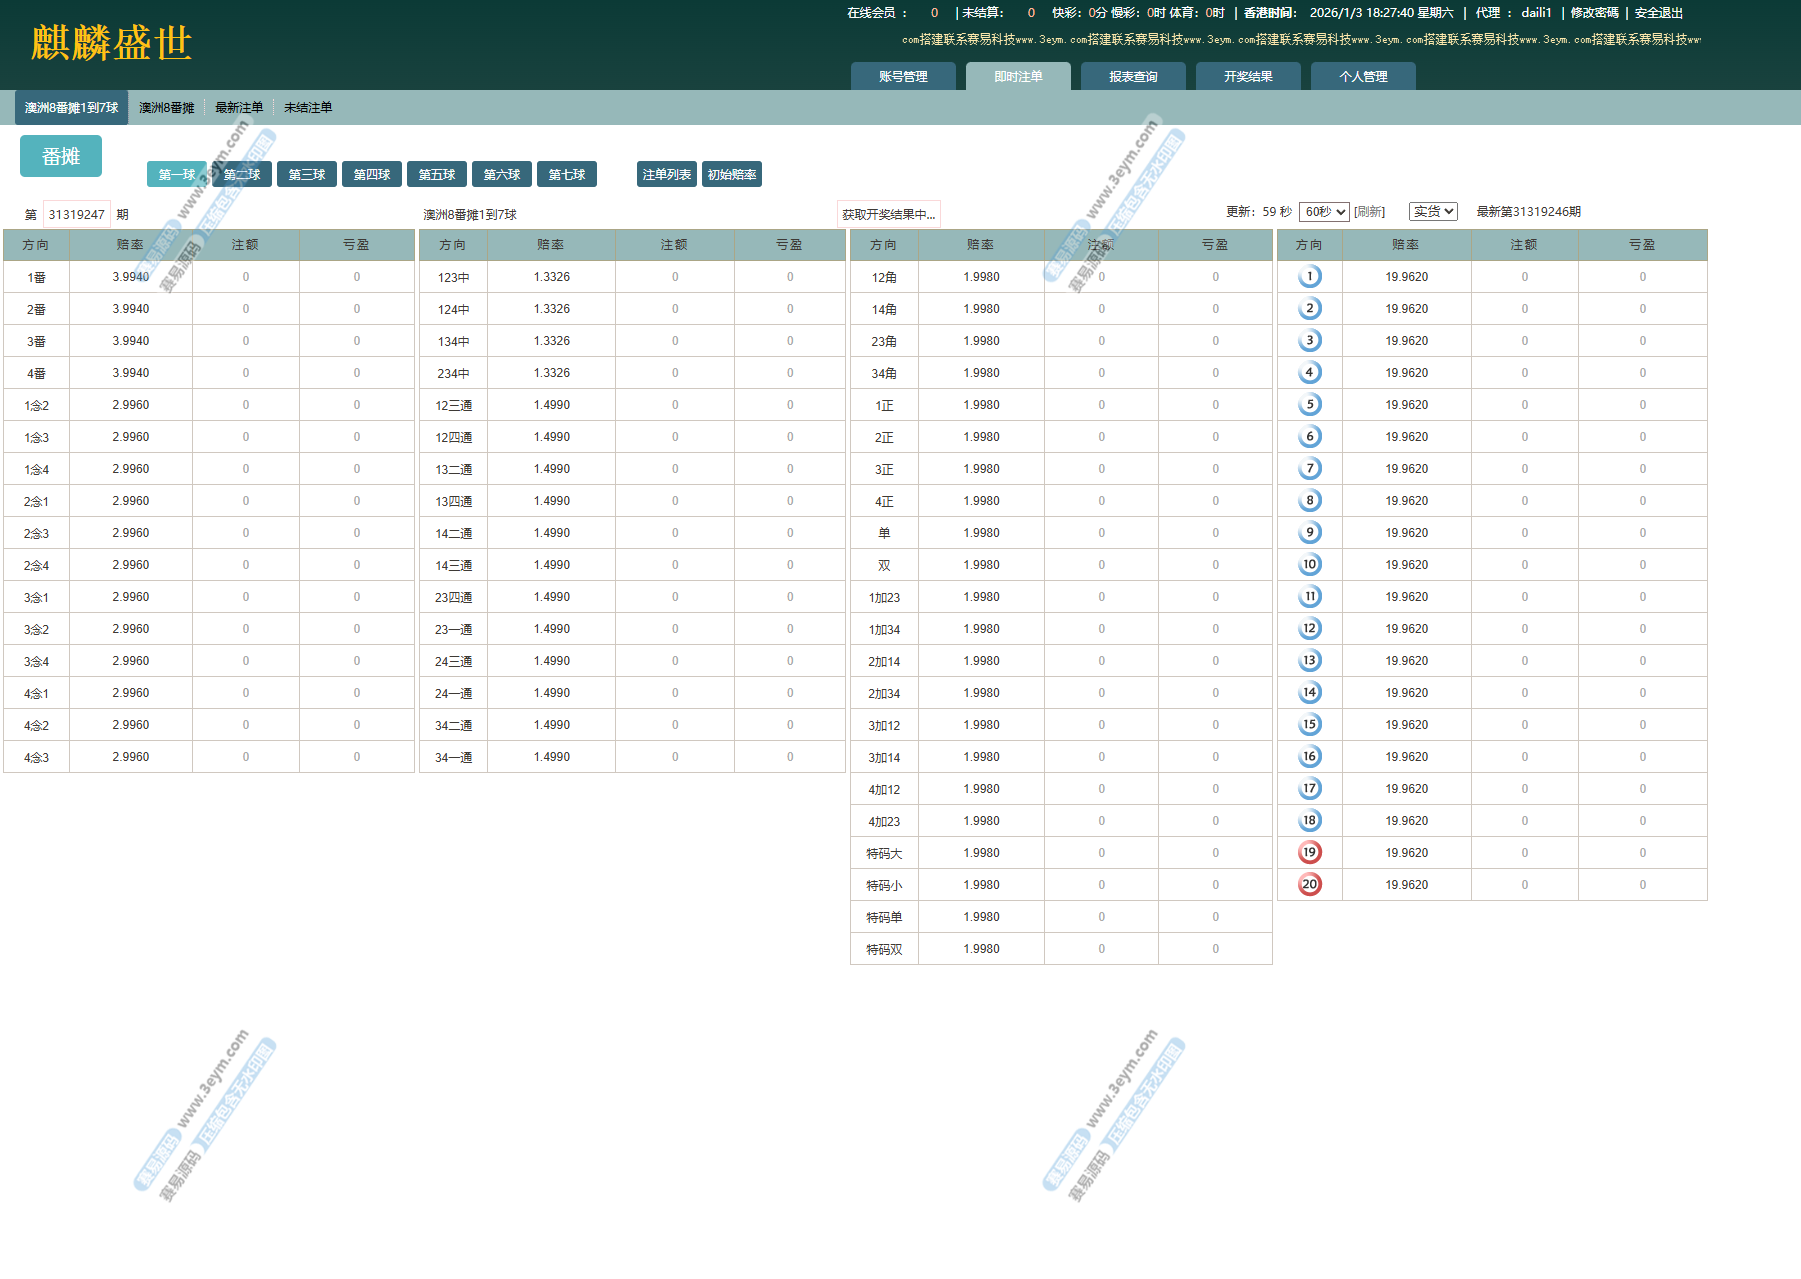This screenshot has height=1279, width=1801.
Task: Select the red number 19 ball
Action: click(1309, 853)
